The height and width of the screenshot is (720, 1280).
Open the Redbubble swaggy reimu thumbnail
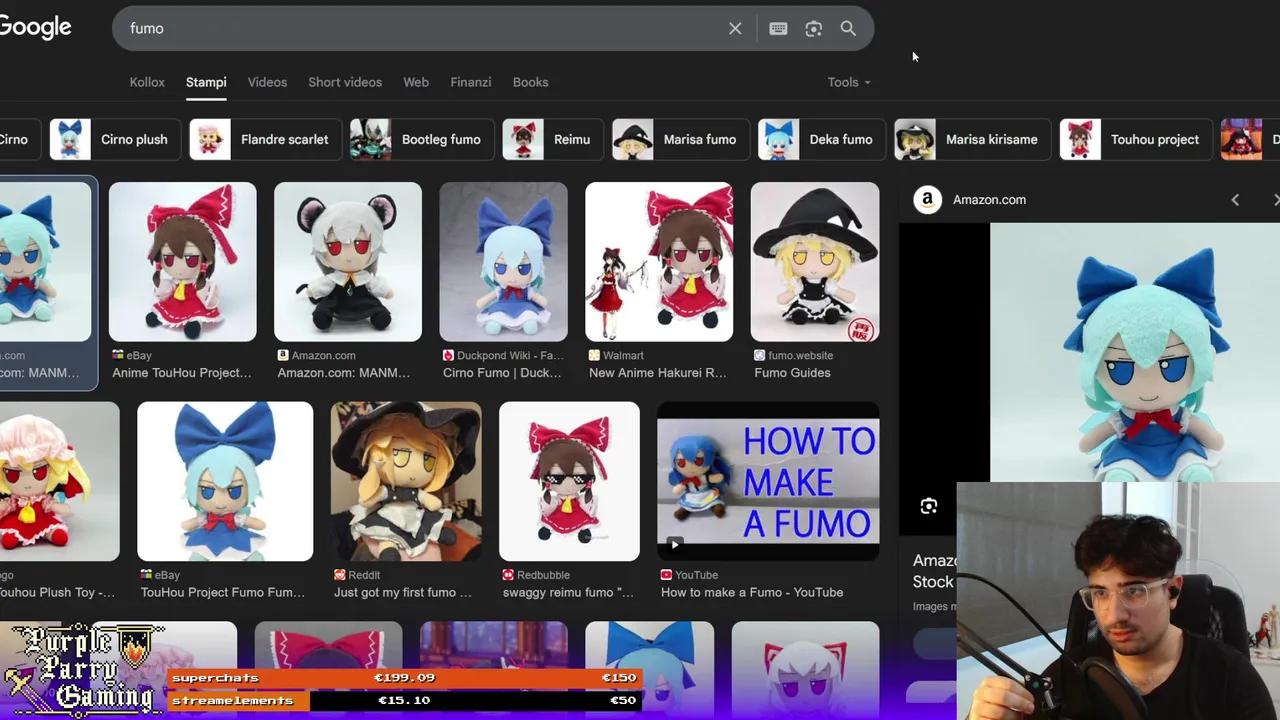569,481
